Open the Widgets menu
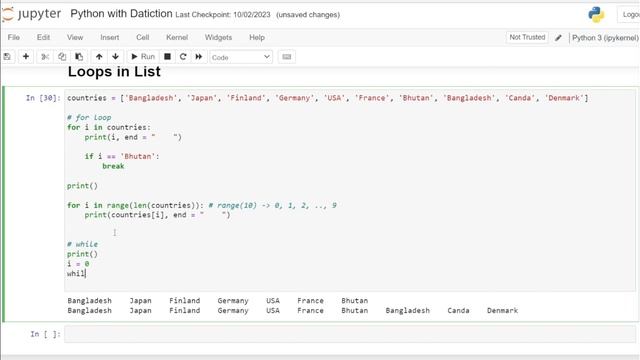The width and height of the screenshot is (640, 360). click(218, 37)
